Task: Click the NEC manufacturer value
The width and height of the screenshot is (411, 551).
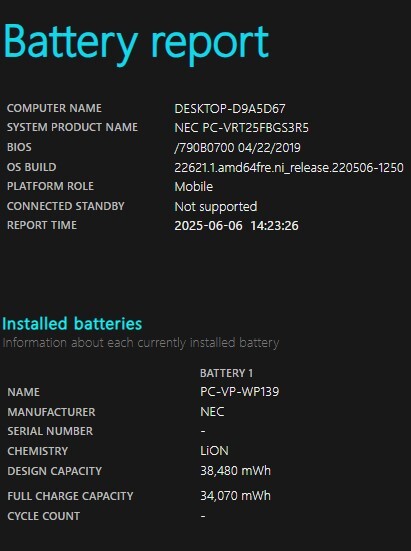Action: [x=212, y=411]
